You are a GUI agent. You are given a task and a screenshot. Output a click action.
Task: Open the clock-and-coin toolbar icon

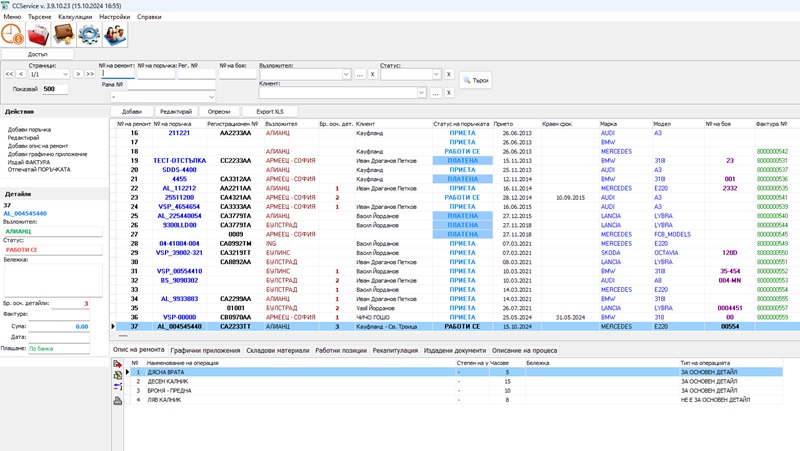click(x=12, y=35)
